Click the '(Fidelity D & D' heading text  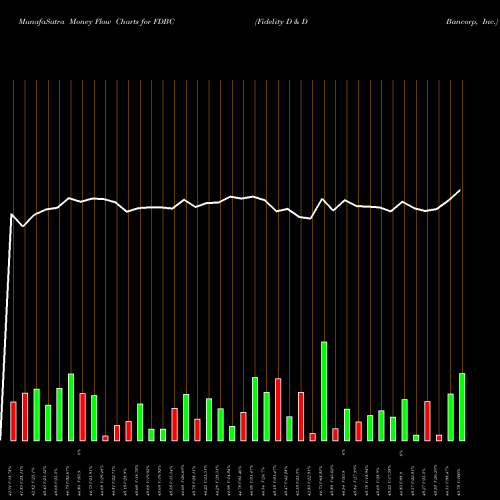point(281,22)
